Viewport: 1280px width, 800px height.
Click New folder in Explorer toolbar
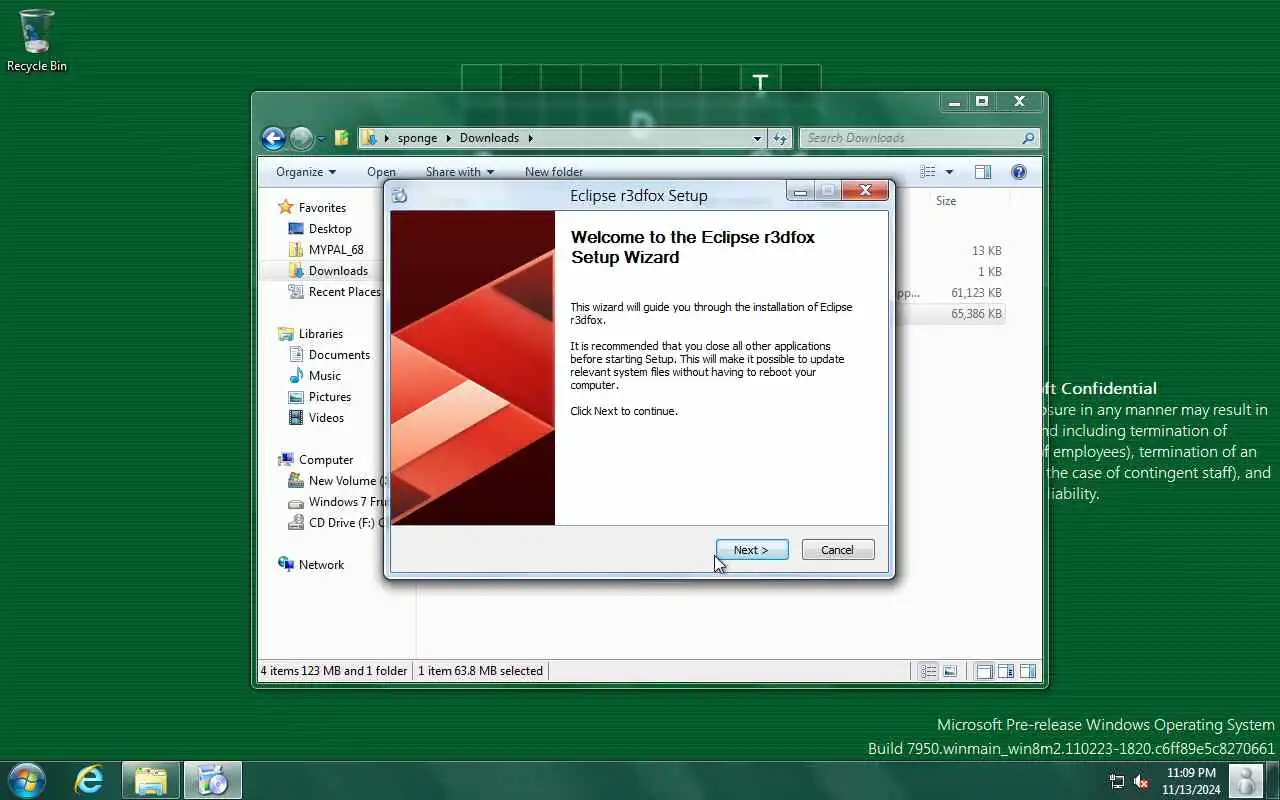(x=554, y=172)
